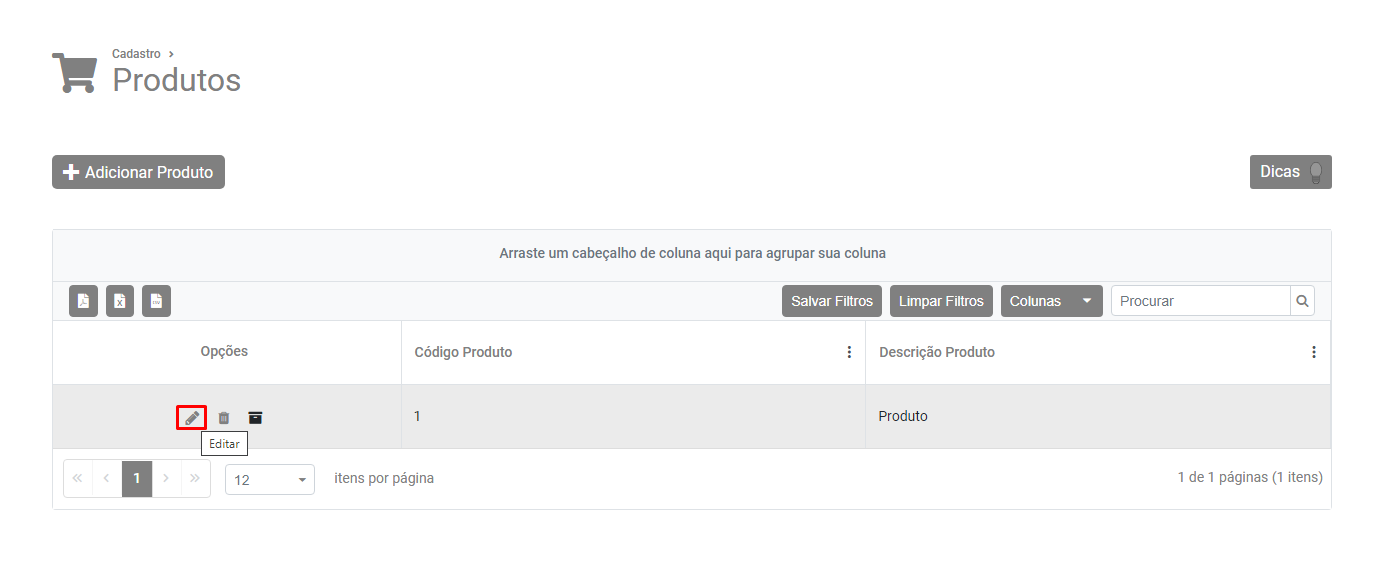The width and height of the screenshot is (1397, 576).
Task: Click the Salvar Filtros button
Action: pyautogui.click(x=832, y=301)
